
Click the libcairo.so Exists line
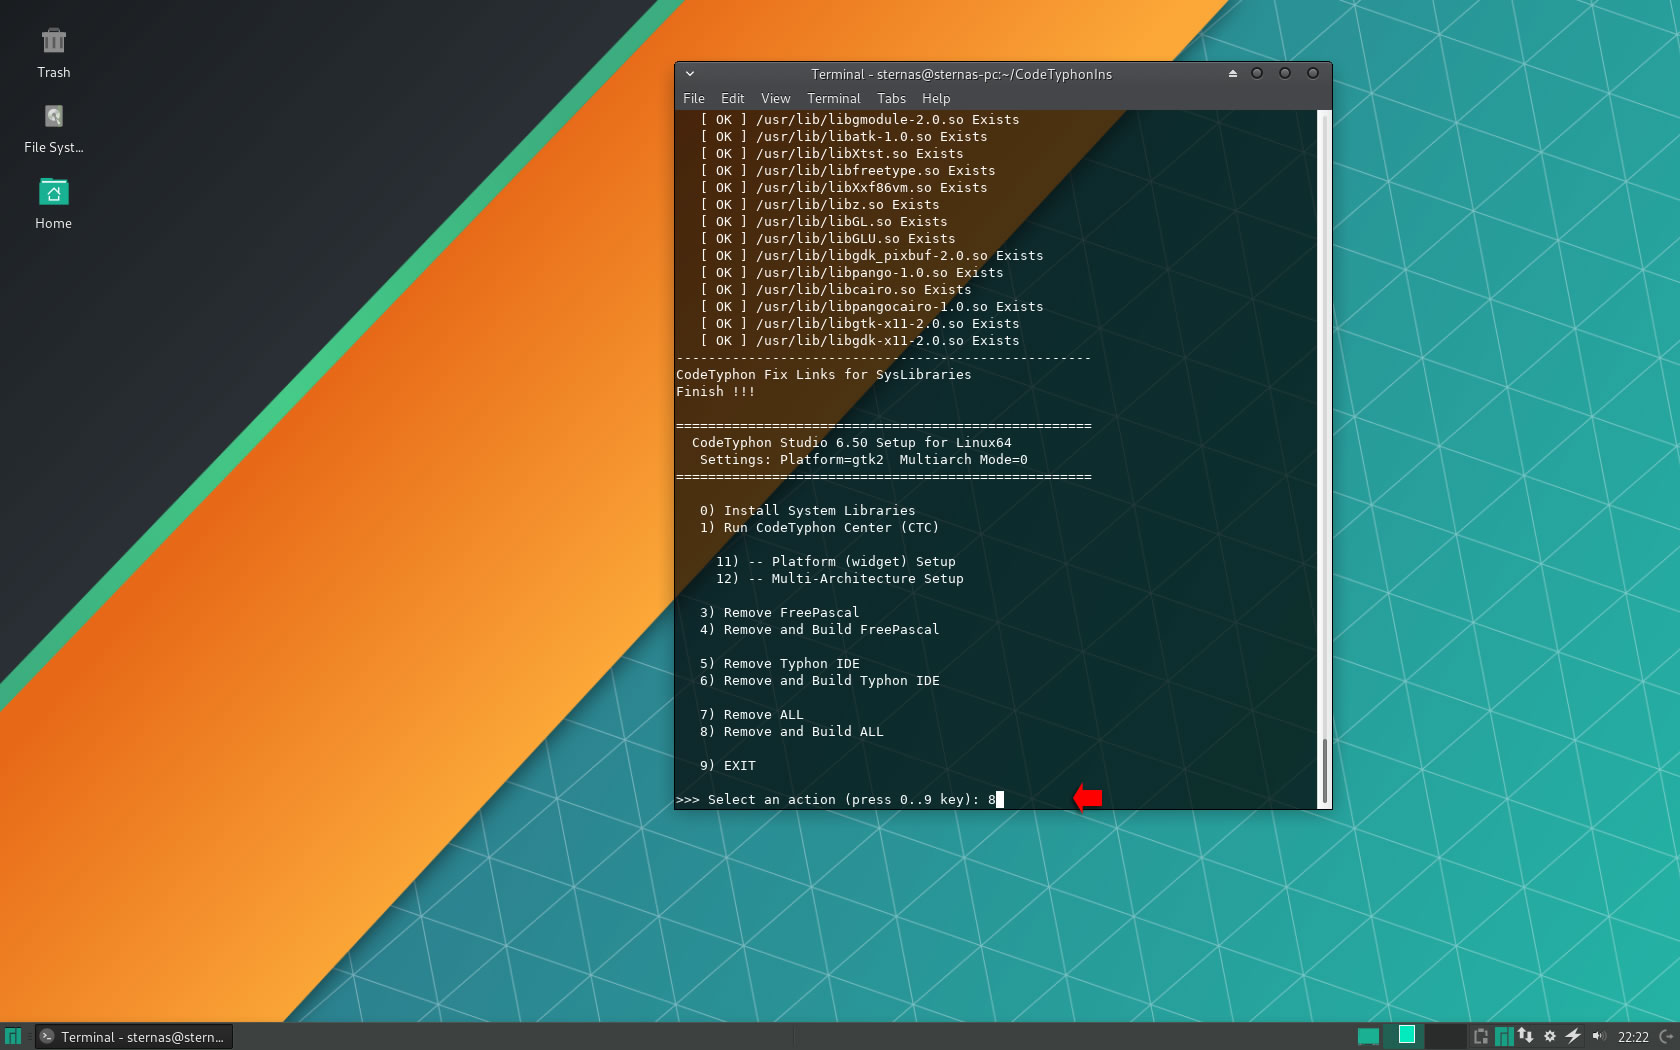tap(836, 290)
